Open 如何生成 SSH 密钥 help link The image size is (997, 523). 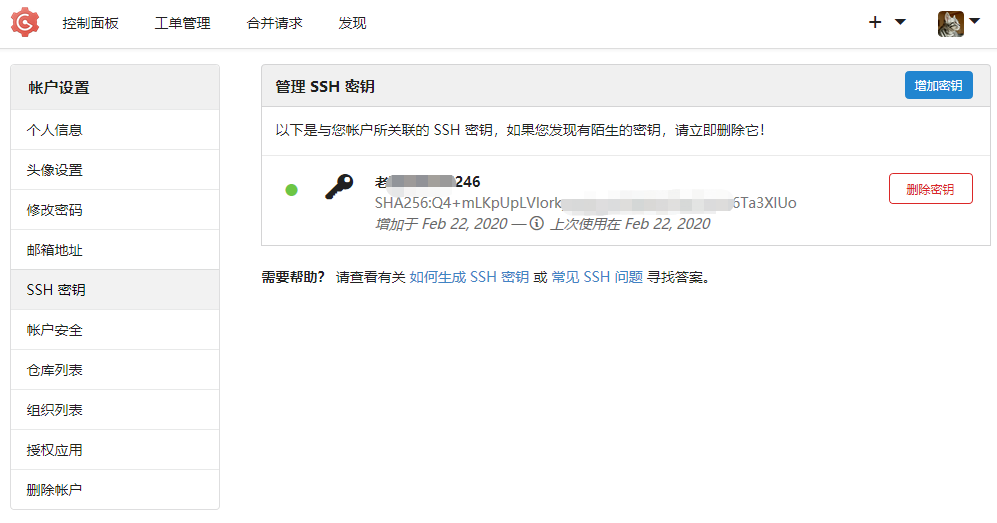469,277
